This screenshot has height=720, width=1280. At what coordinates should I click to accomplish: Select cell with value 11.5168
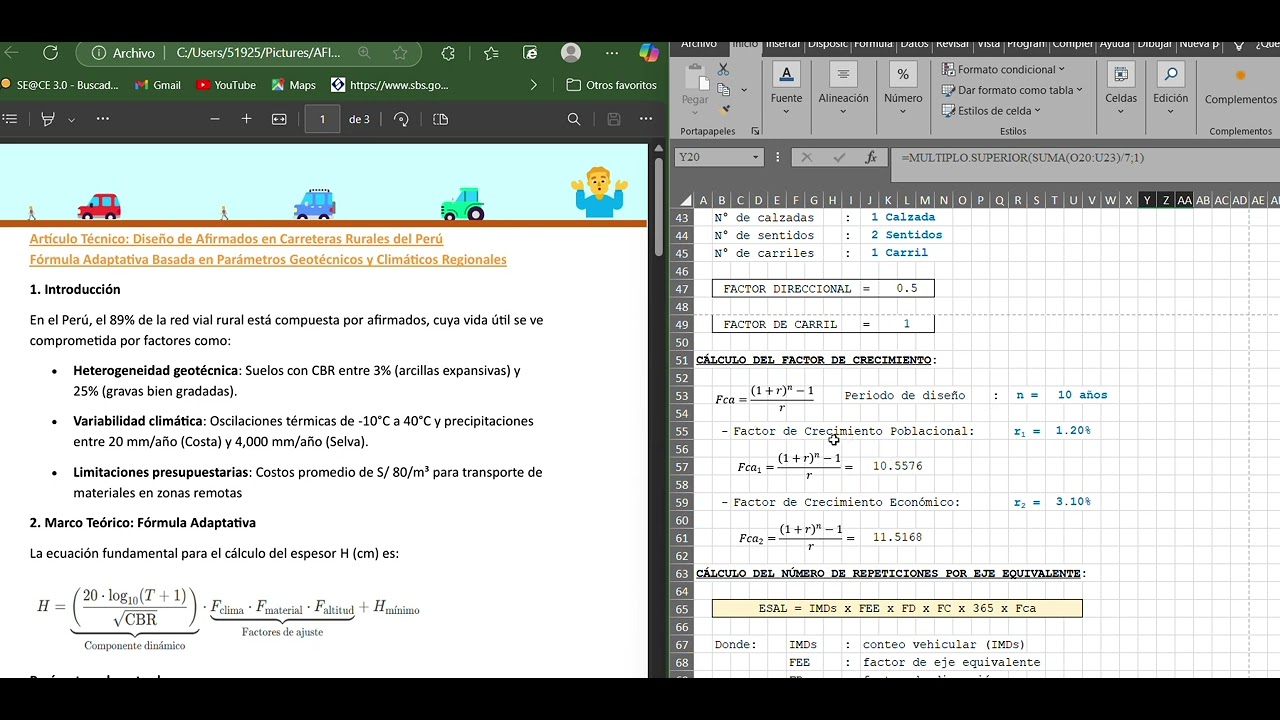coord(898,537)
